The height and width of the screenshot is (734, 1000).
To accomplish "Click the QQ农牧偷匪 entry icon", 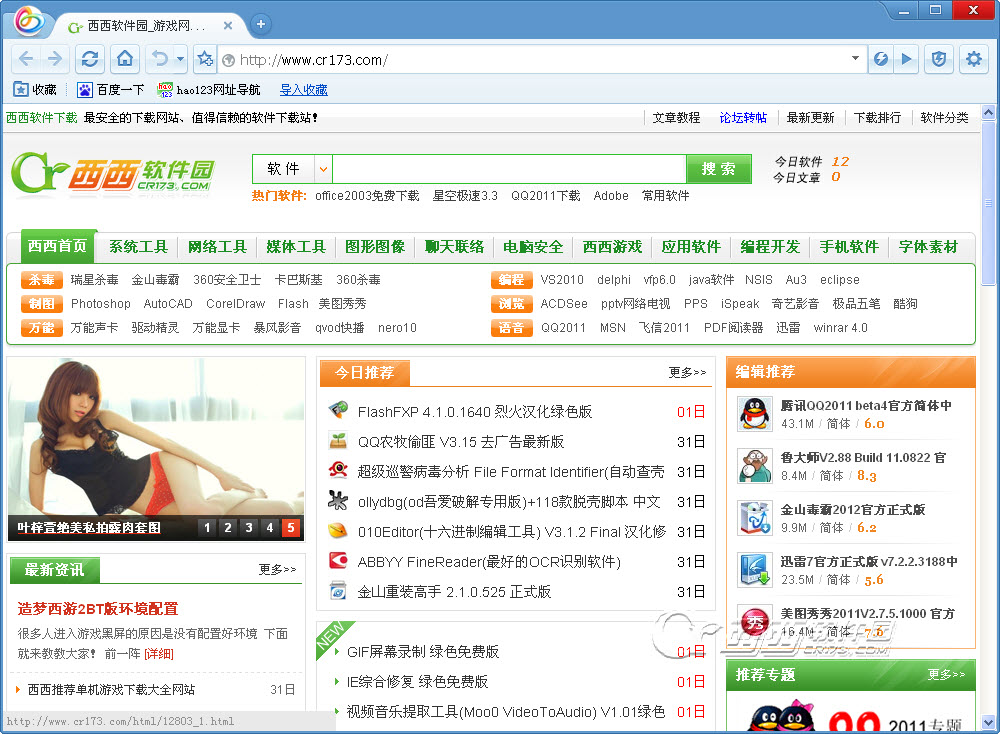I will tap(338, 440).
